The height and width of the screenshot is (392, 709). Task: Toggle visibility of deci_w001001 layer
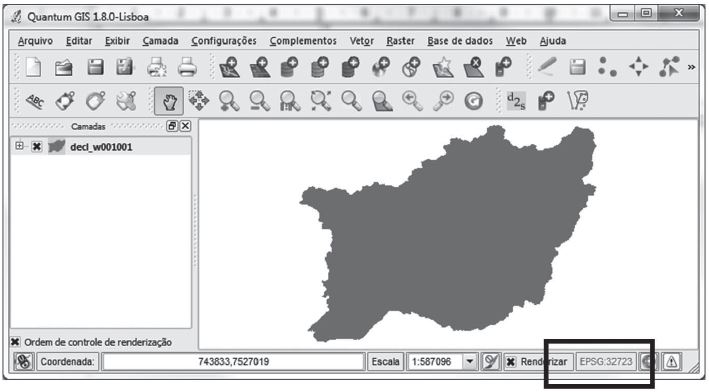[x=37, y=146]
